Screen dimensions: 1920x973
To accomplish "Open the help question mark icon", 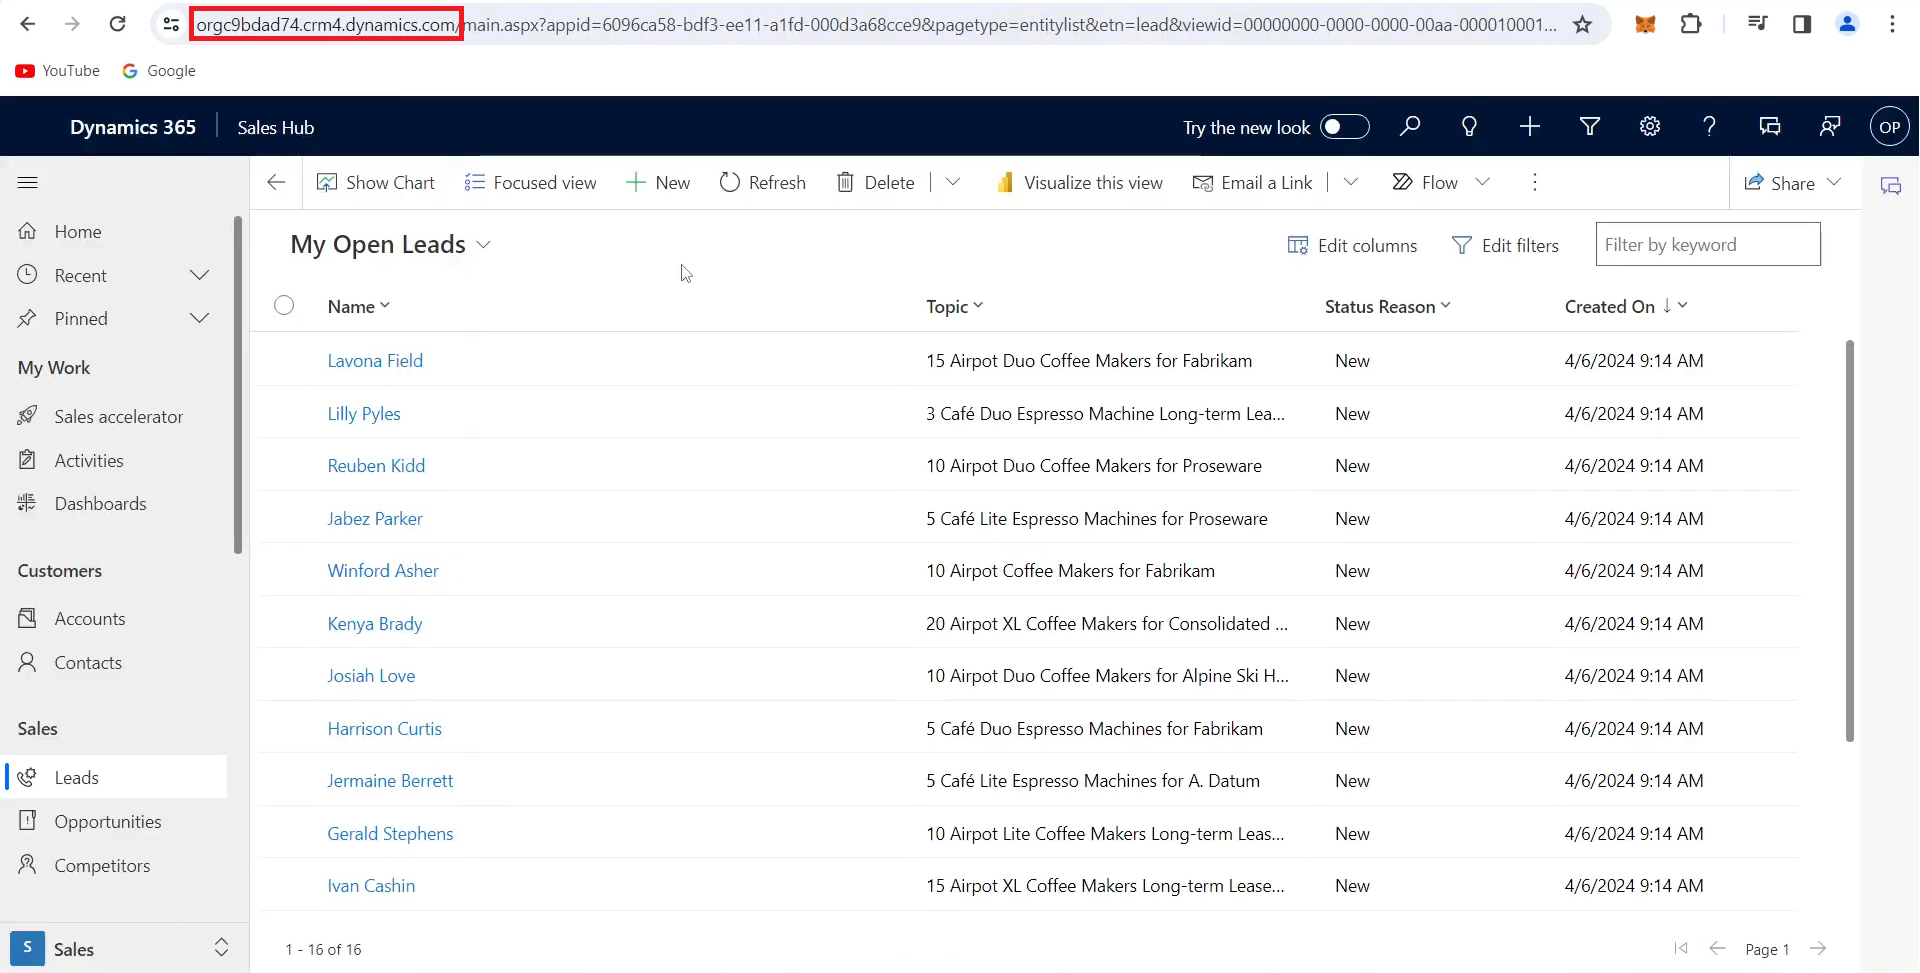I will [x=1709, y=127].
